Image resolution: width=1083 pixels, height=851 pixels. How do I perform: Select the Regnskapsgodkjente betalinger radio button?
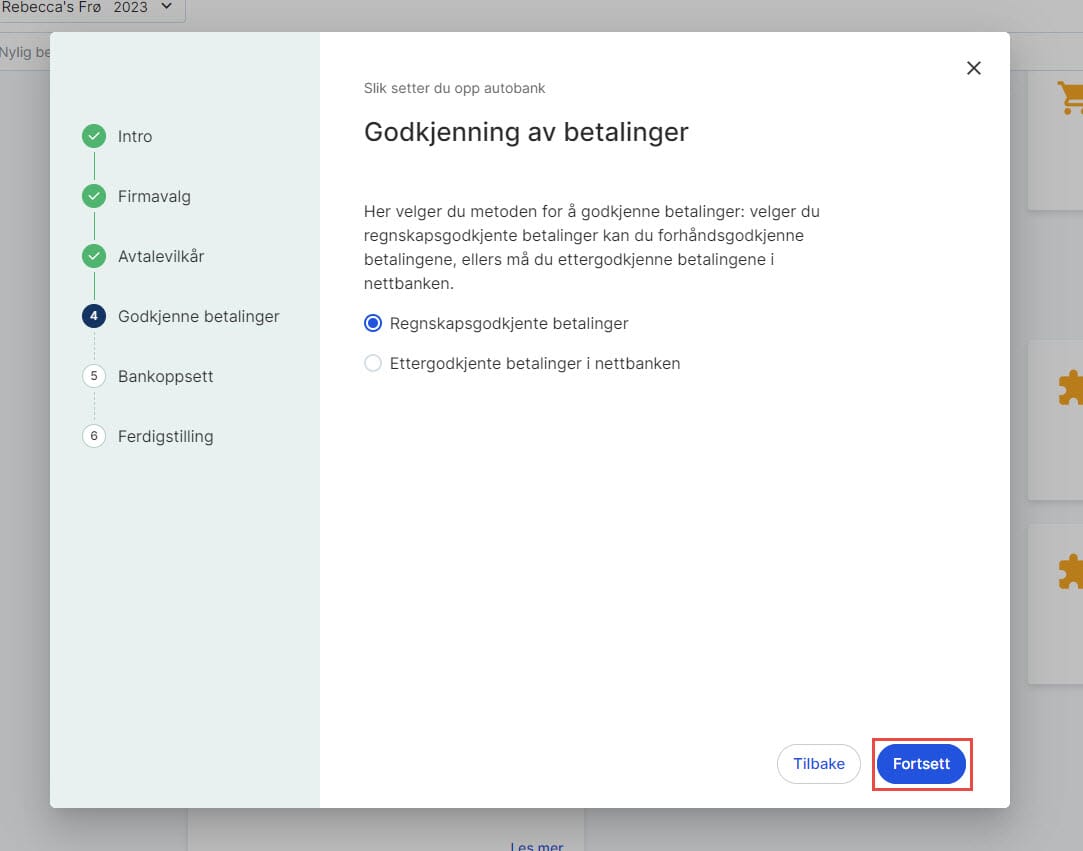pos(373,323)
